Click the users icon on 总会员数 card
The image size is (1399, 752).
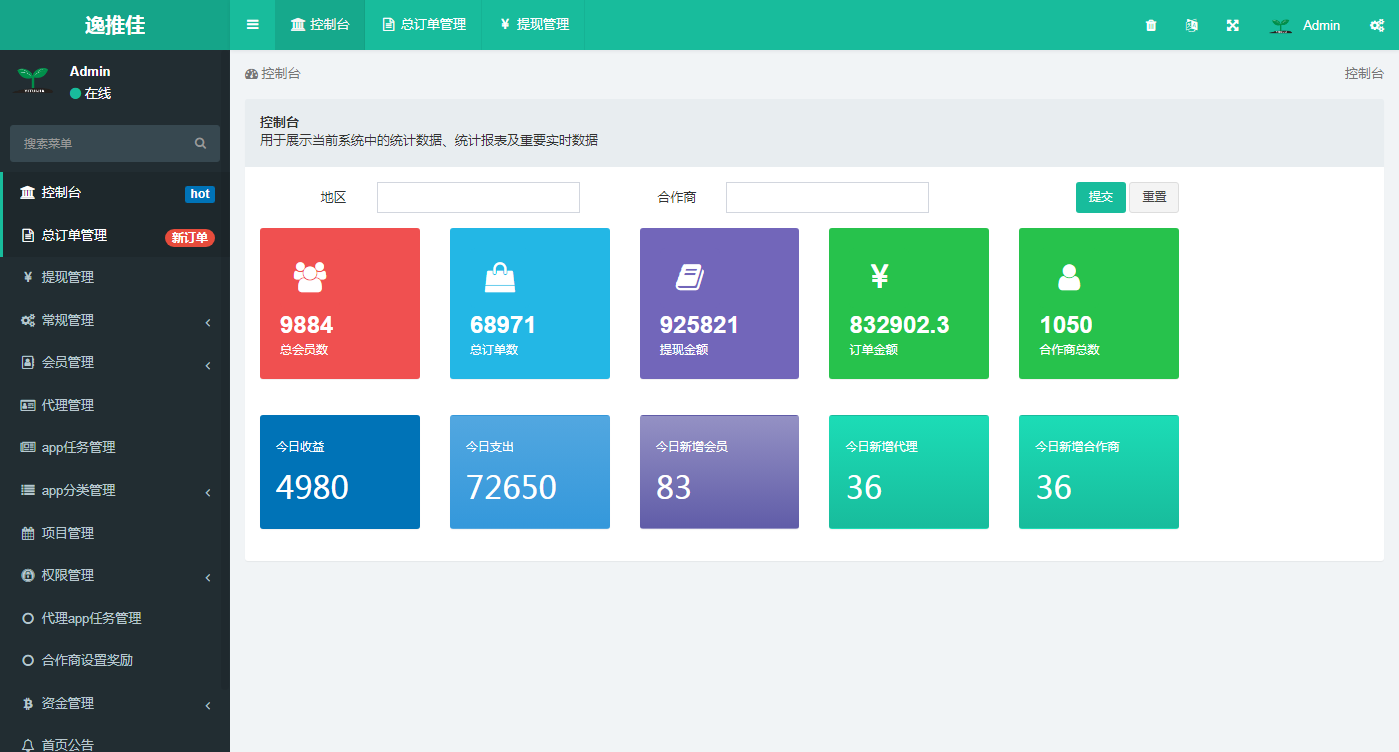(310, 276)
